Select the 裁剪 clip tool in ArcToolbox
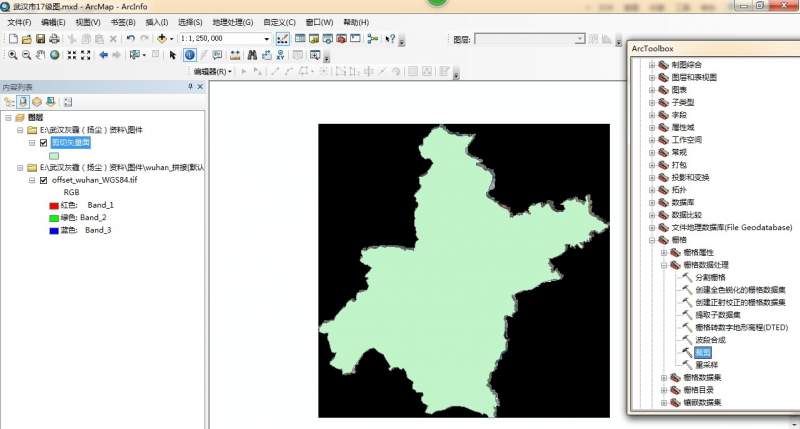This screenshot has width=800, height=429. click(x=703, y=352)
